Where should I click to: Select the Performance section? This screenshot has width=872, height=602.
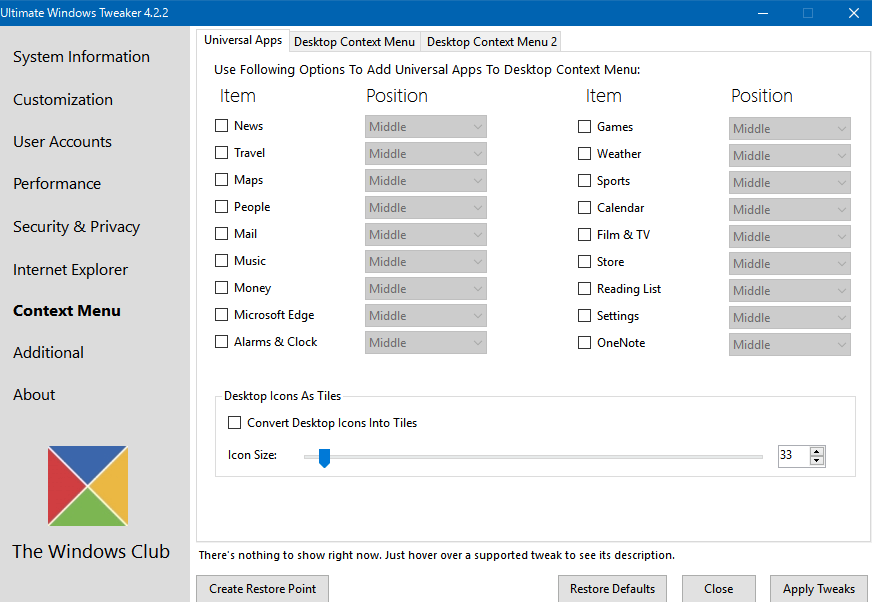point(57,184)
